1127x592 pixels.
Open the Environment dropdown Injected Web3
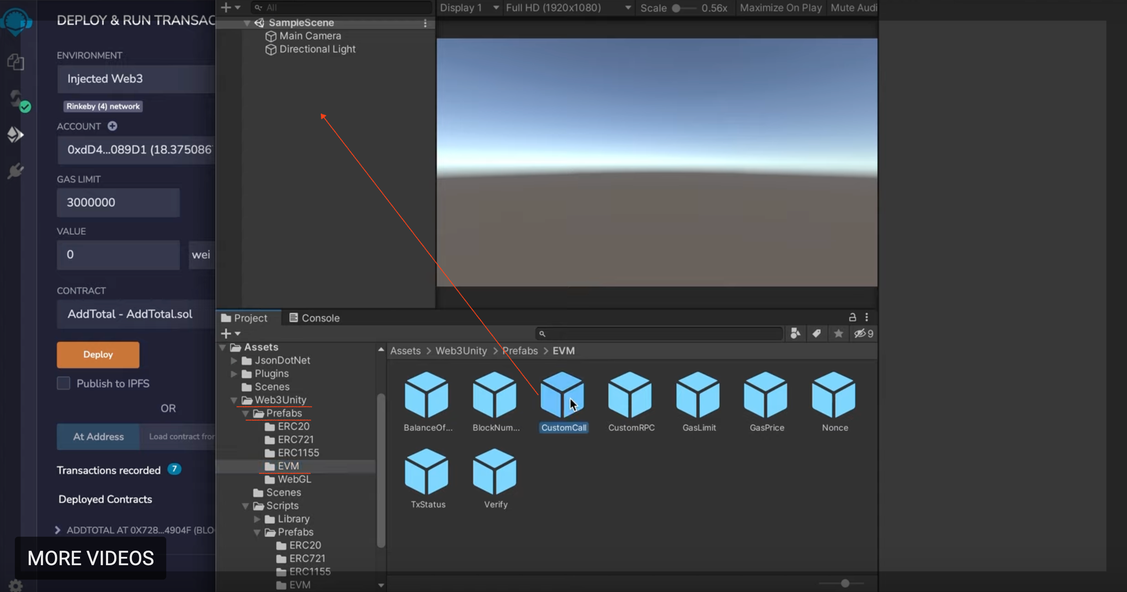(136, 79)
